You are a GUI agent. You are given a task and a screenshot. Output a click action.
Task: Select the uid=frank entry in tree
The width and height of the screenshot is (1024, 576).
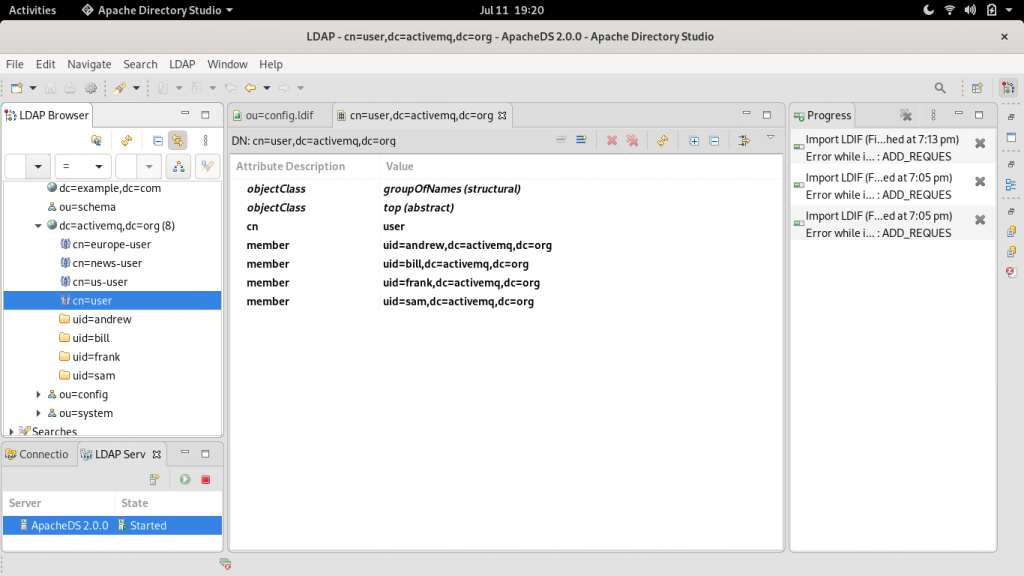96,357
